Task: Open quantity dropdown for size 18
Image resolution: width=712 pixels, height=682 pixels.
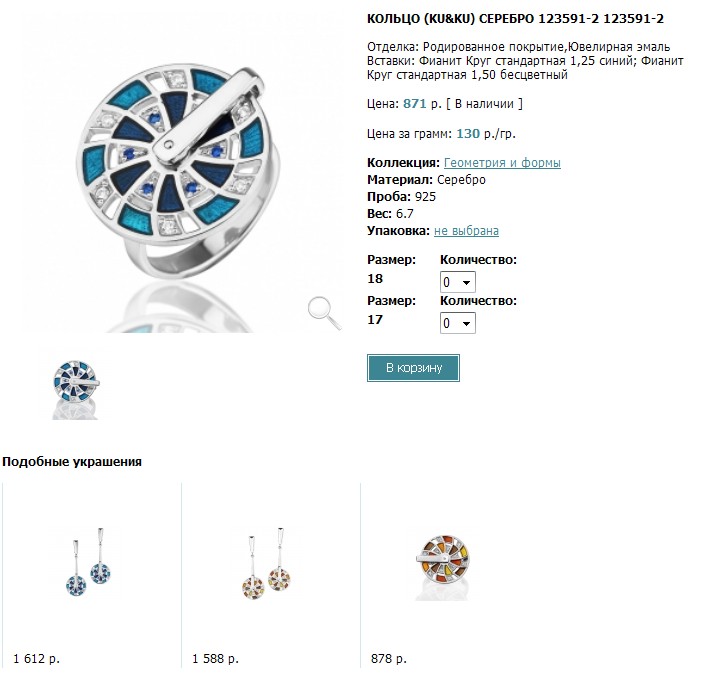Action: (x=458, y=283)
